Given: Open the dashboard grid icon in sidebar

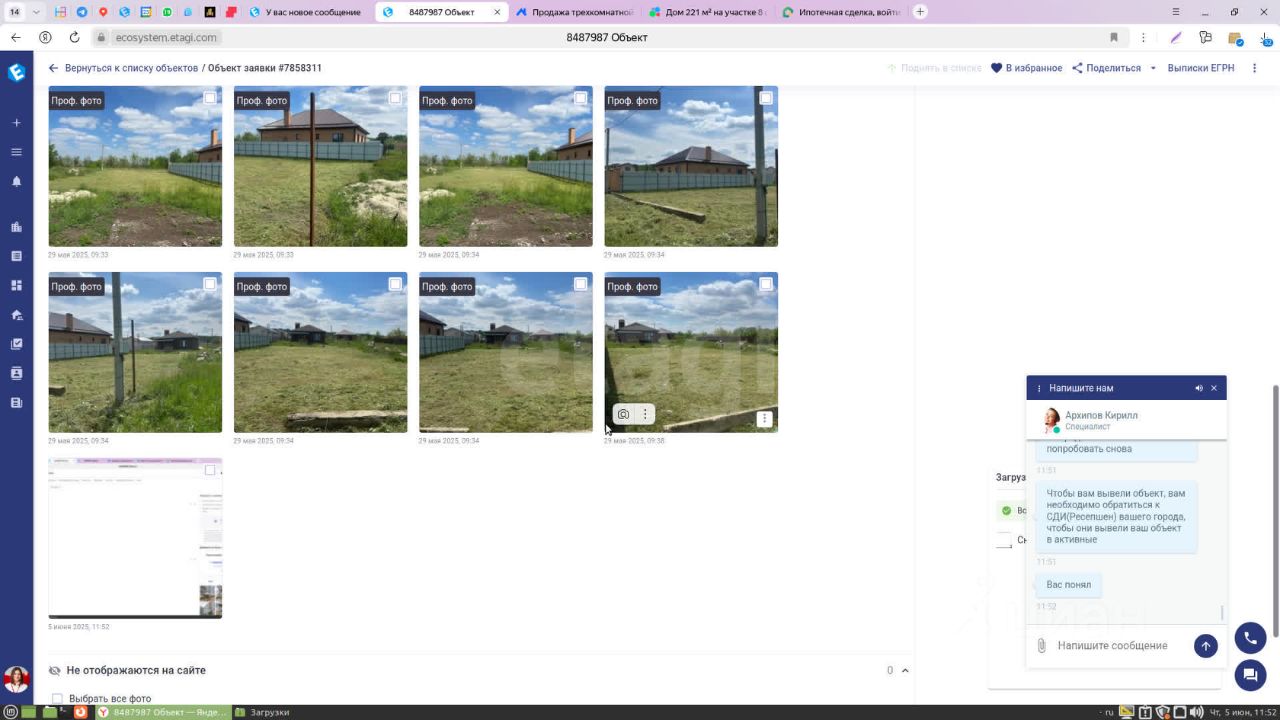Looking at the screenshot, I should point(16,285).
